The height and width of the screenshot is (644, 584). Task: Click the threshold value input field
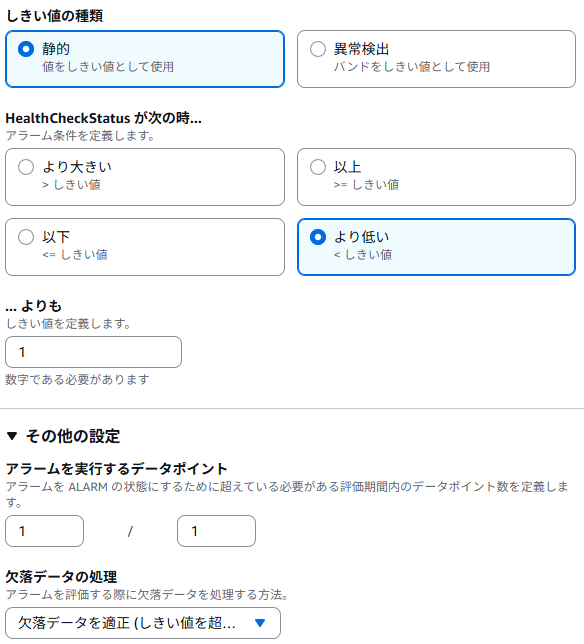[x=93, y=352]
